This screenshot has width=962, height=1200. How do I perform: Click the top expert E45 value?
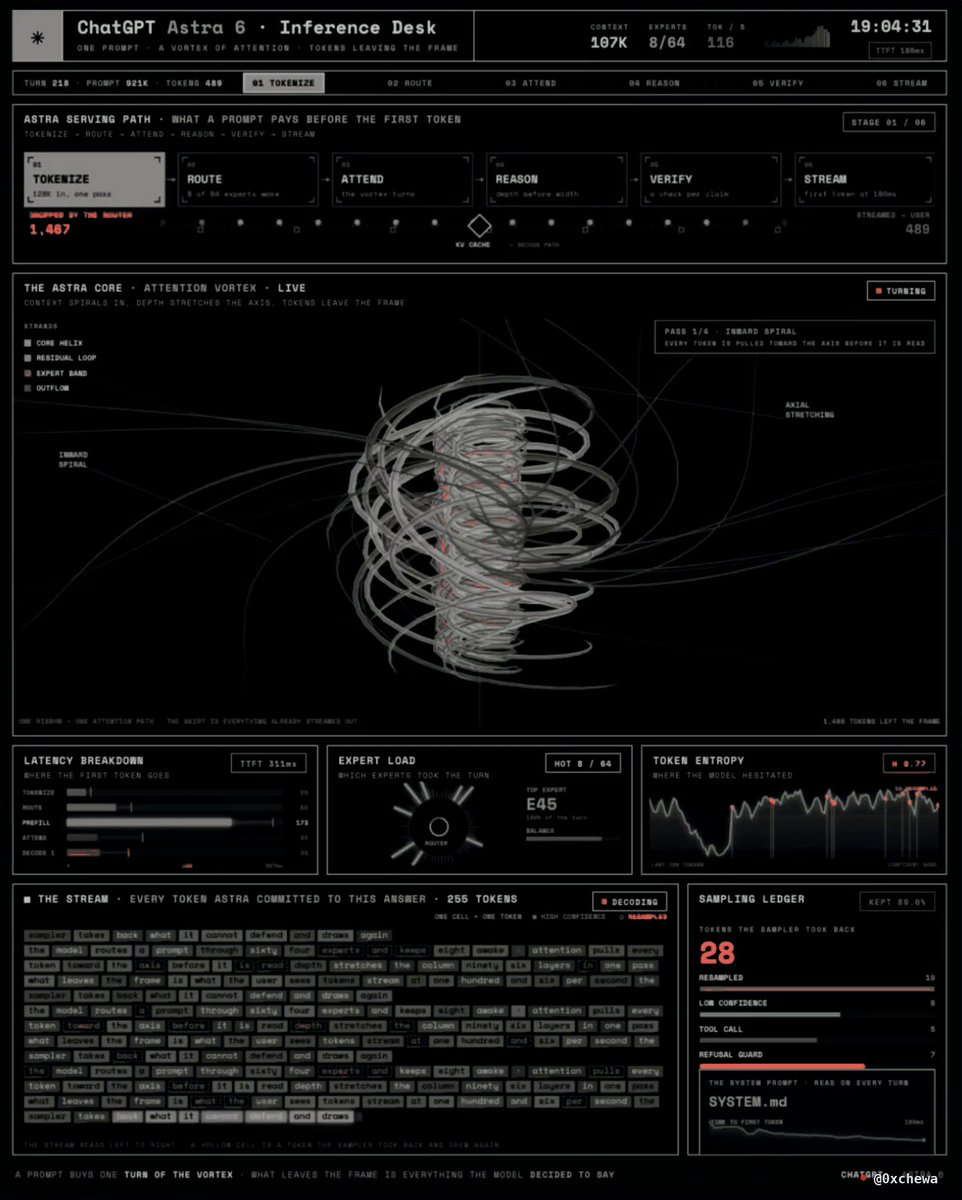[543, 802]
